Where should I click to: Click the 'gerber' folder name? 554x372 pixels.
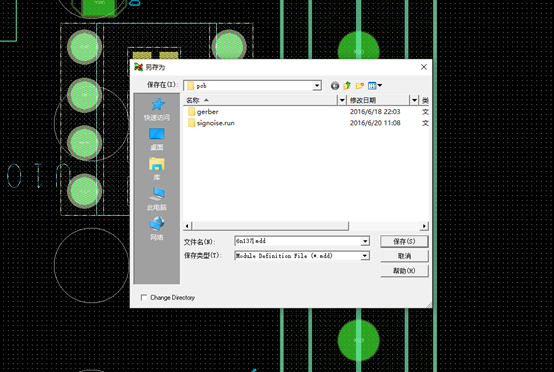(x=207, y=112)
